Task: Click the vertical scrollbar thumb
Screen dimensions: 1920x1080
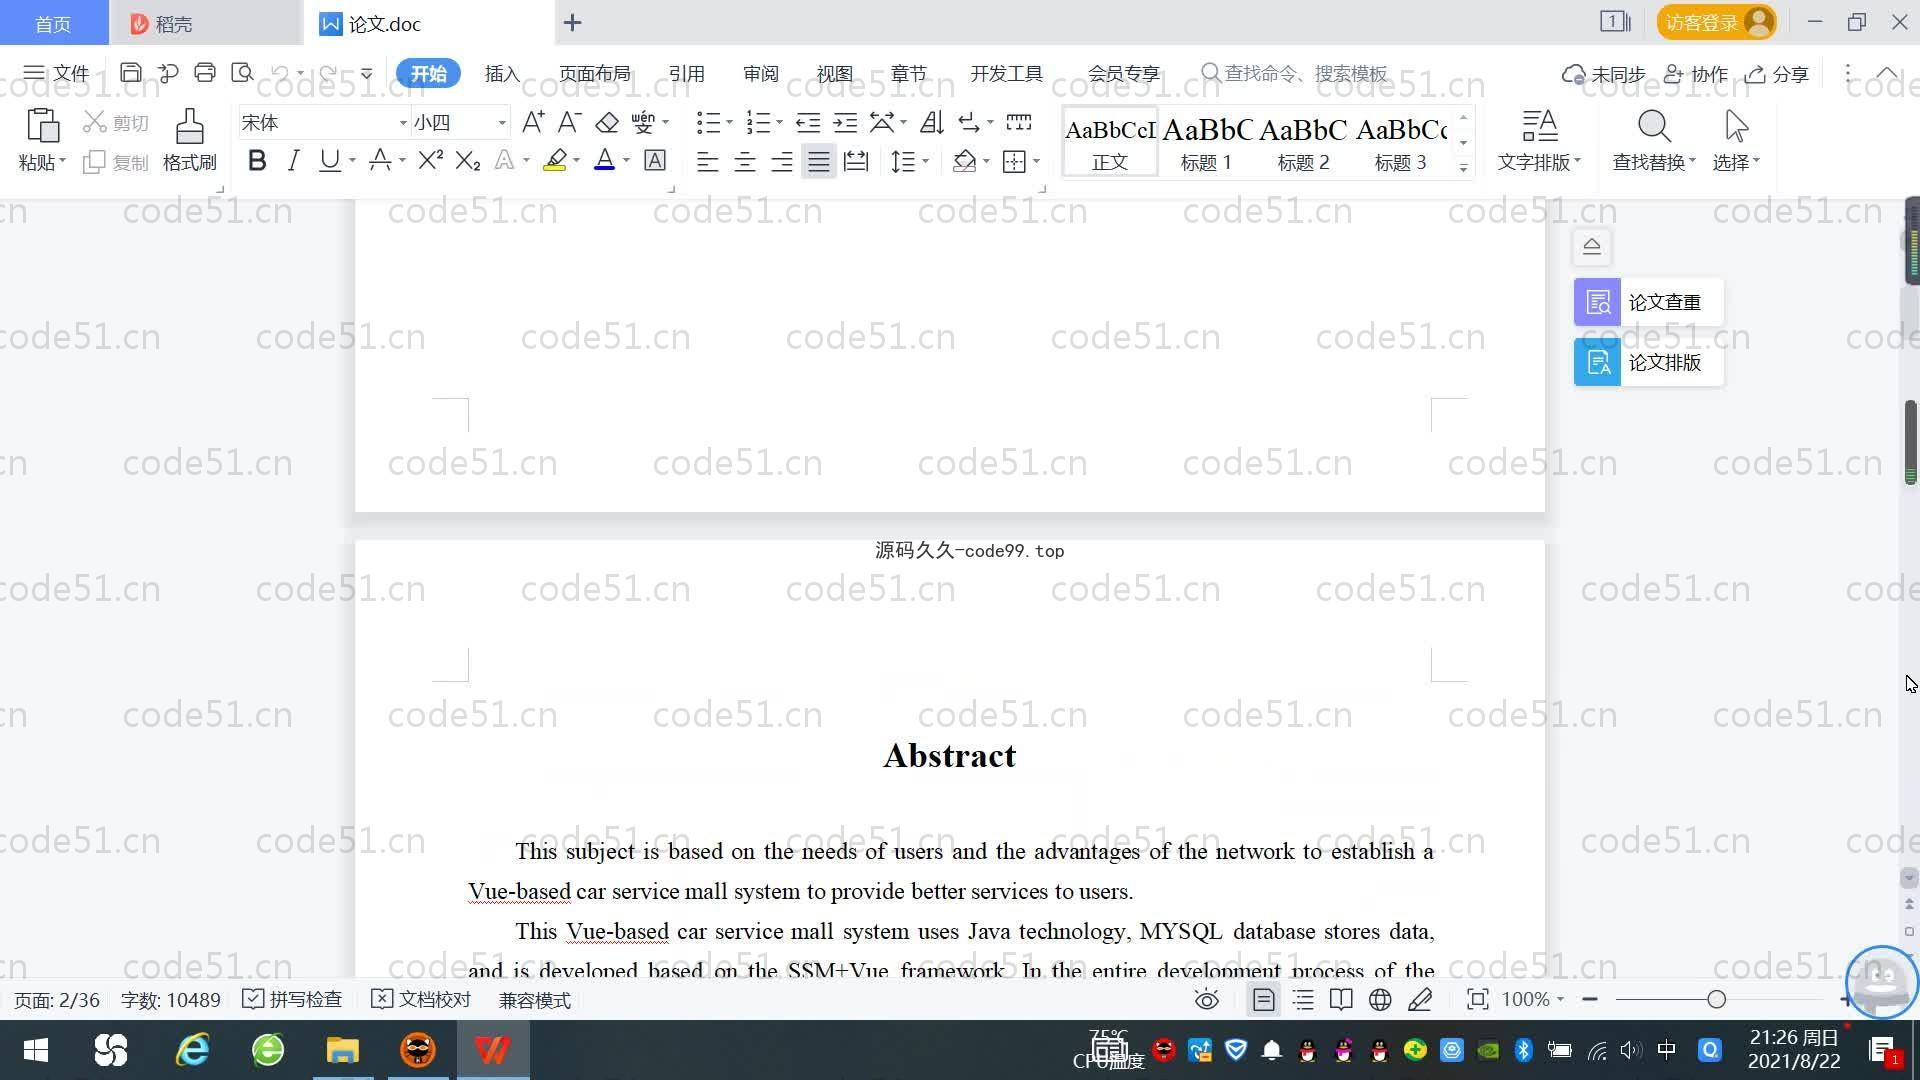Action: coord(1910,442)
